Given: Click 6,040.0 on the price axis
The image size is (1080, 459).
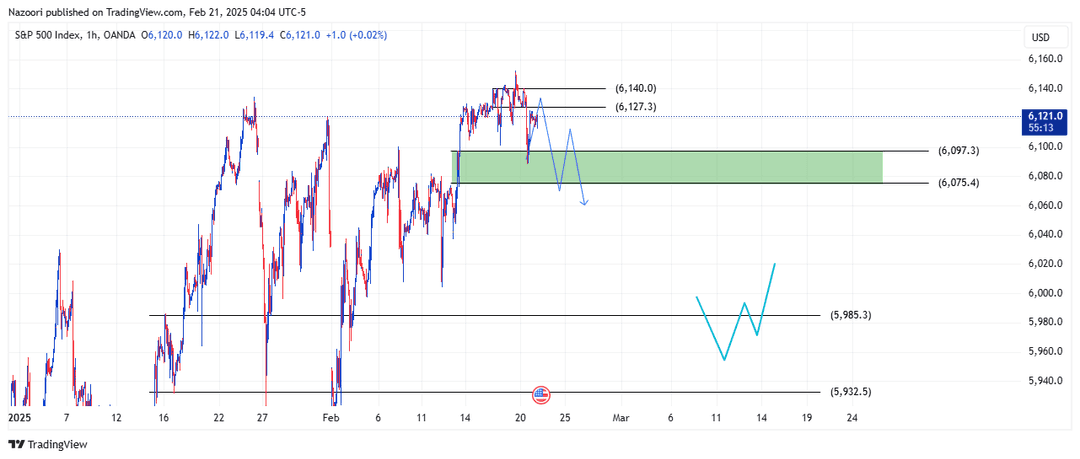Looking at the screenshot, I should tap(1045, 234).
